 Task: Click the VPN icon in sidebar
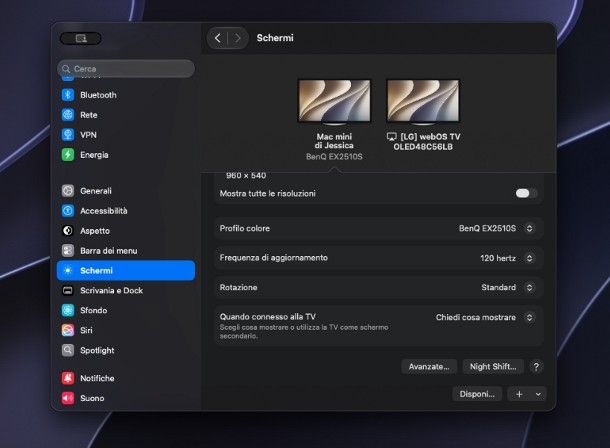[x=68, y=135]
